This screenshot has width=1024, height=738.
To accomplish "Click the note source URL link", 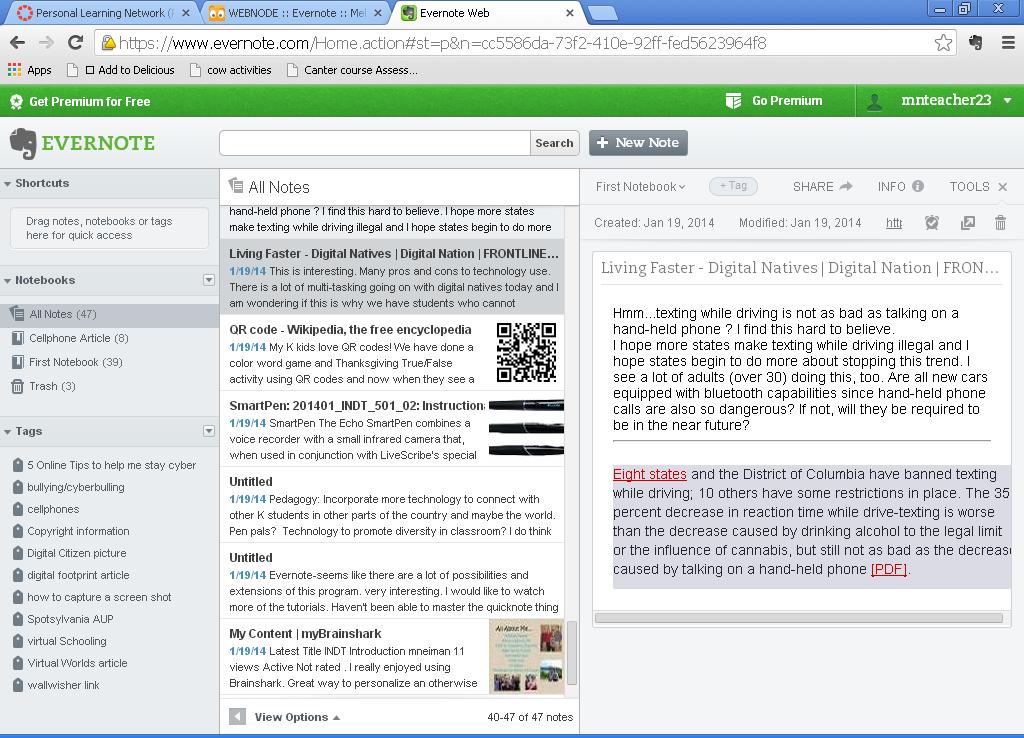I will (x=894, y=223).
